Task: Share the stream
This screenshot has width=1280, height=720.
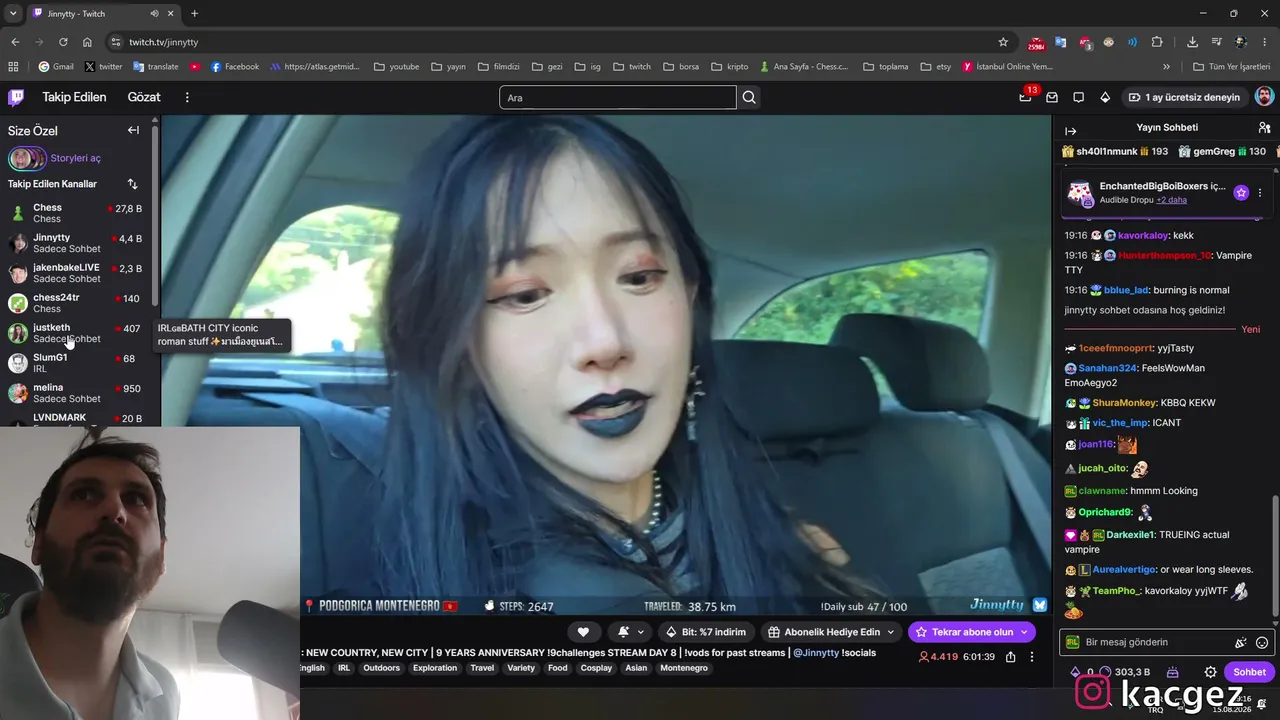Action: coord(1010,657)
